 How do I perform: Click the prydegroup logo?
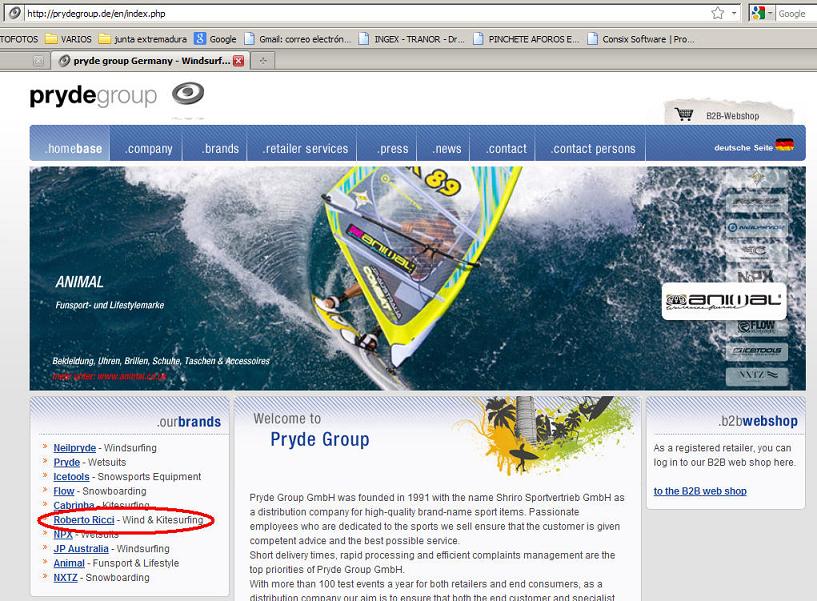click(x=117, y=95)
